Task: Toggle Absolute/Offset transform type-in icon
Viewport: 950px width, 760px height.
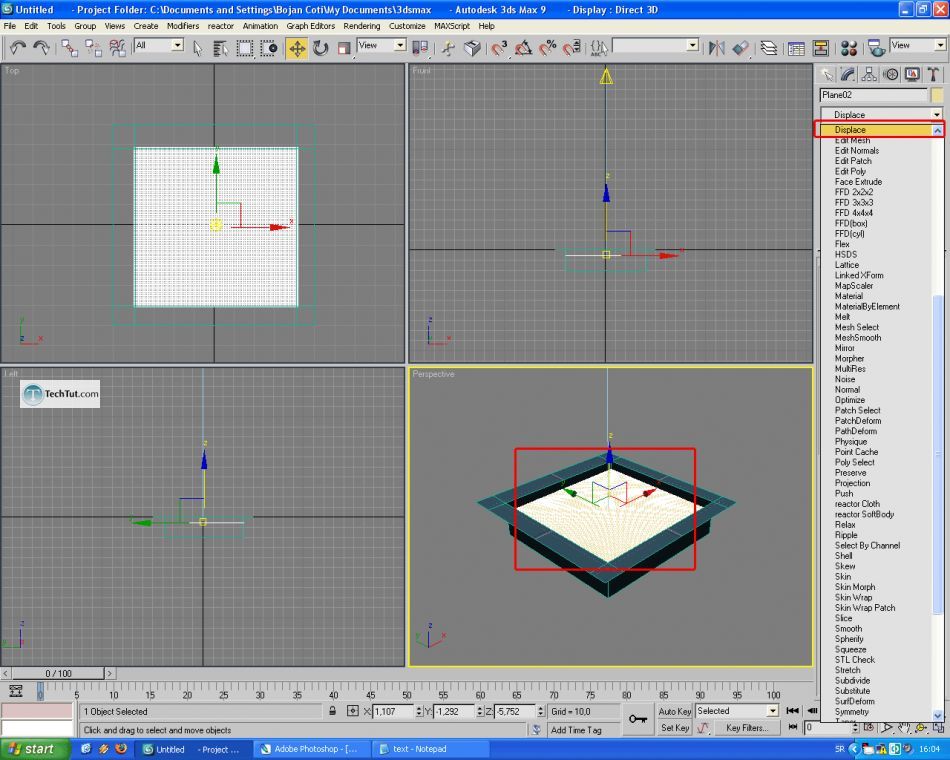Action: [353, 711]
